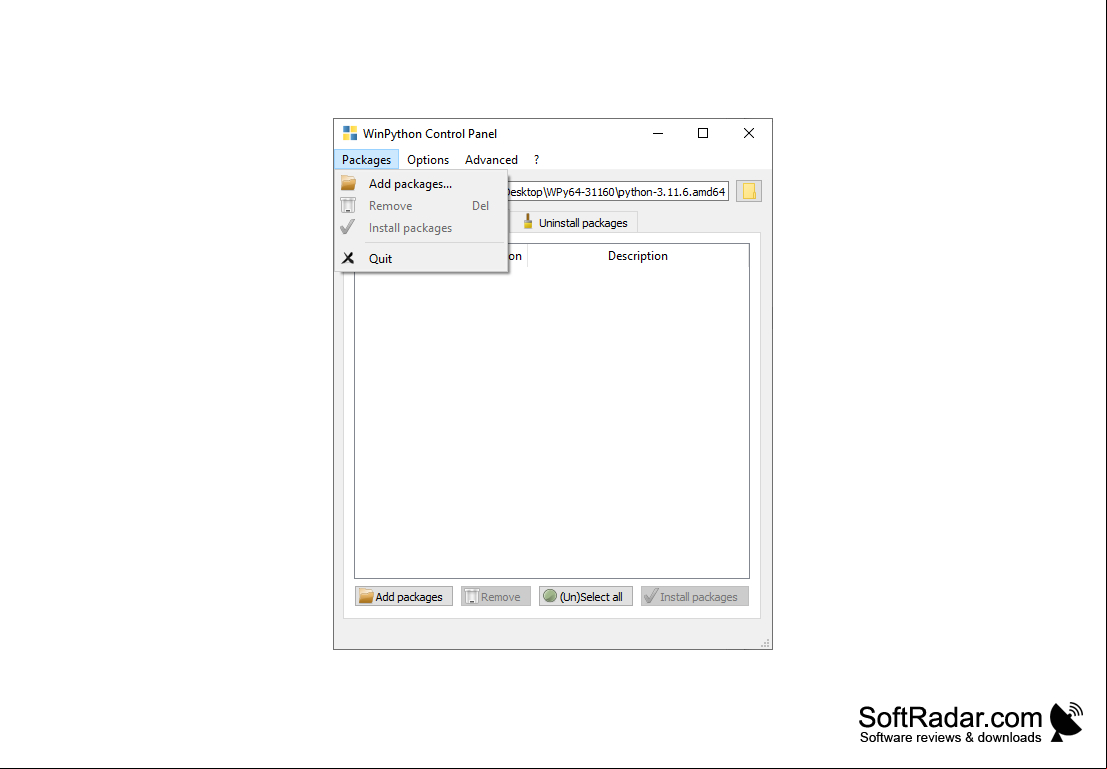
Task: Open the question mark help menu
Action: pyautogui.click(x=537, y=160)
